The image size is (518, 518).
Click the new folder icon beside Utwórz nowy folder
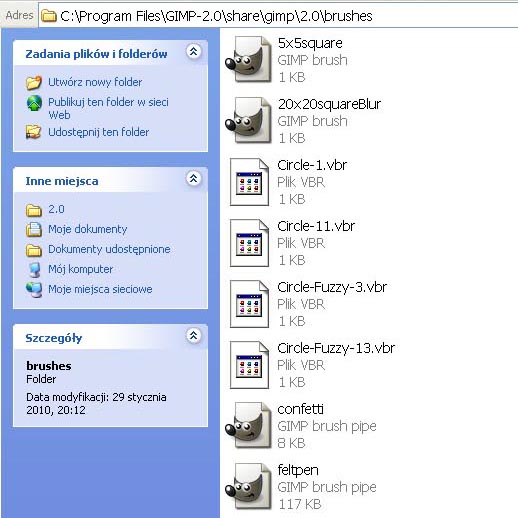point(34,82)
